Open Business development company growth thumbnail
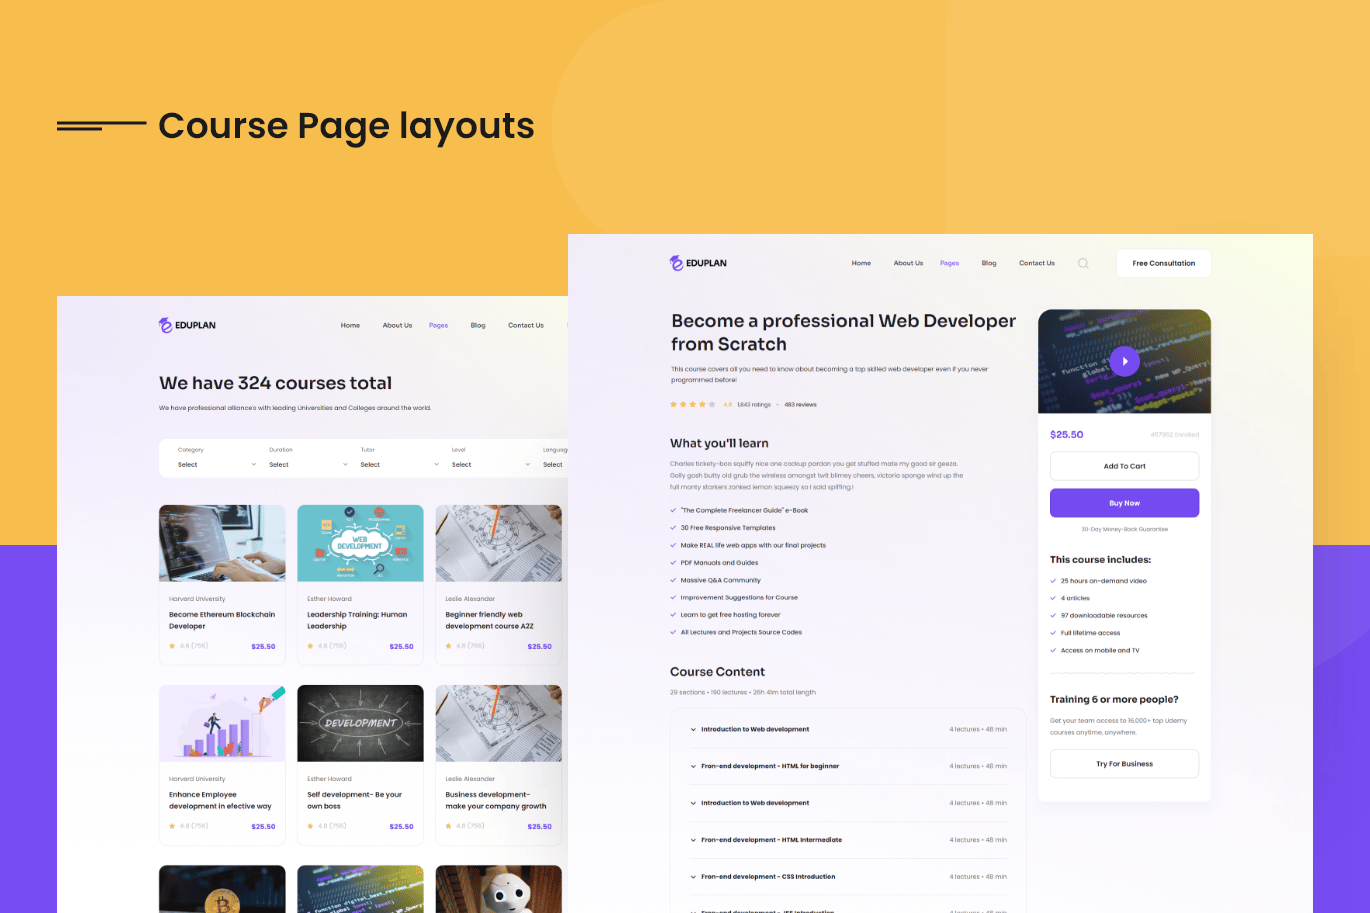1370x913 pixels. point(498,723)
